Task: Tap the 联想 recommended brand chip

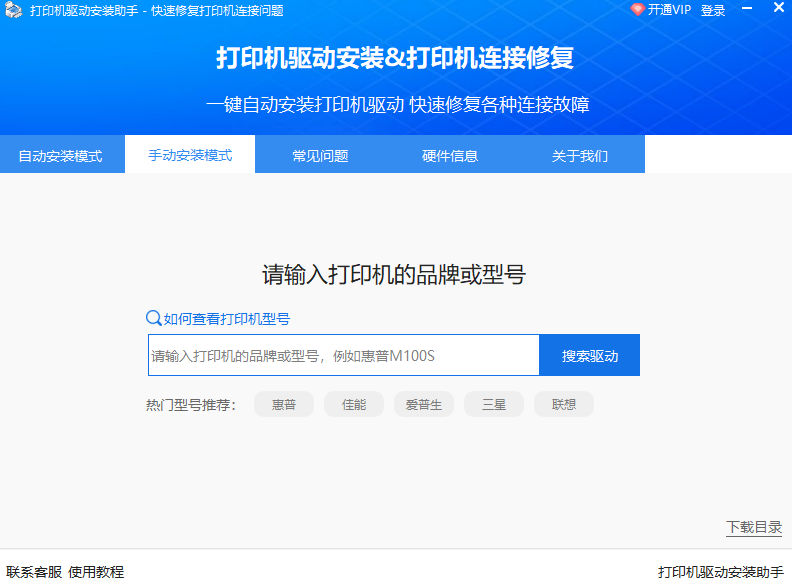Action: click(x=564, y=405)
